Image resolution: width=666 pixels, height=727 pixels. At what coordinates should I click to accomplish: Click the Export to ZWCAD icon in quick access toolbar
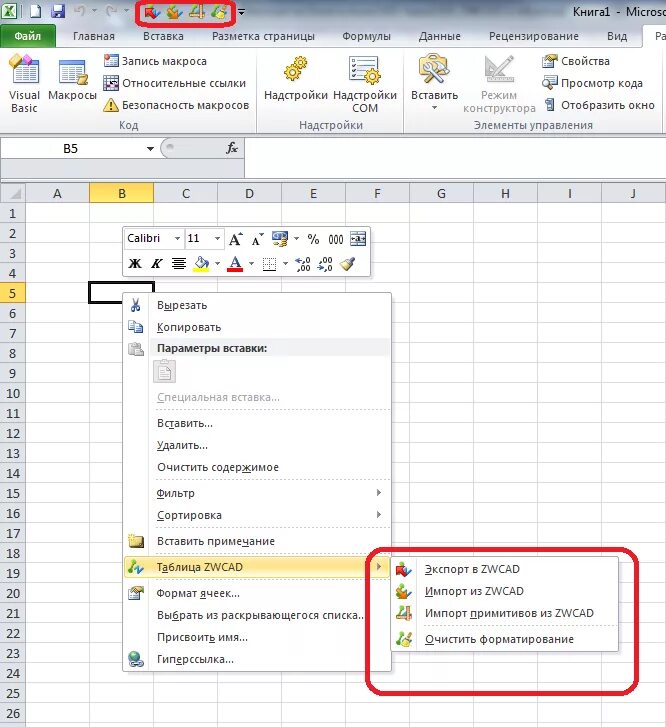point(152,12)
